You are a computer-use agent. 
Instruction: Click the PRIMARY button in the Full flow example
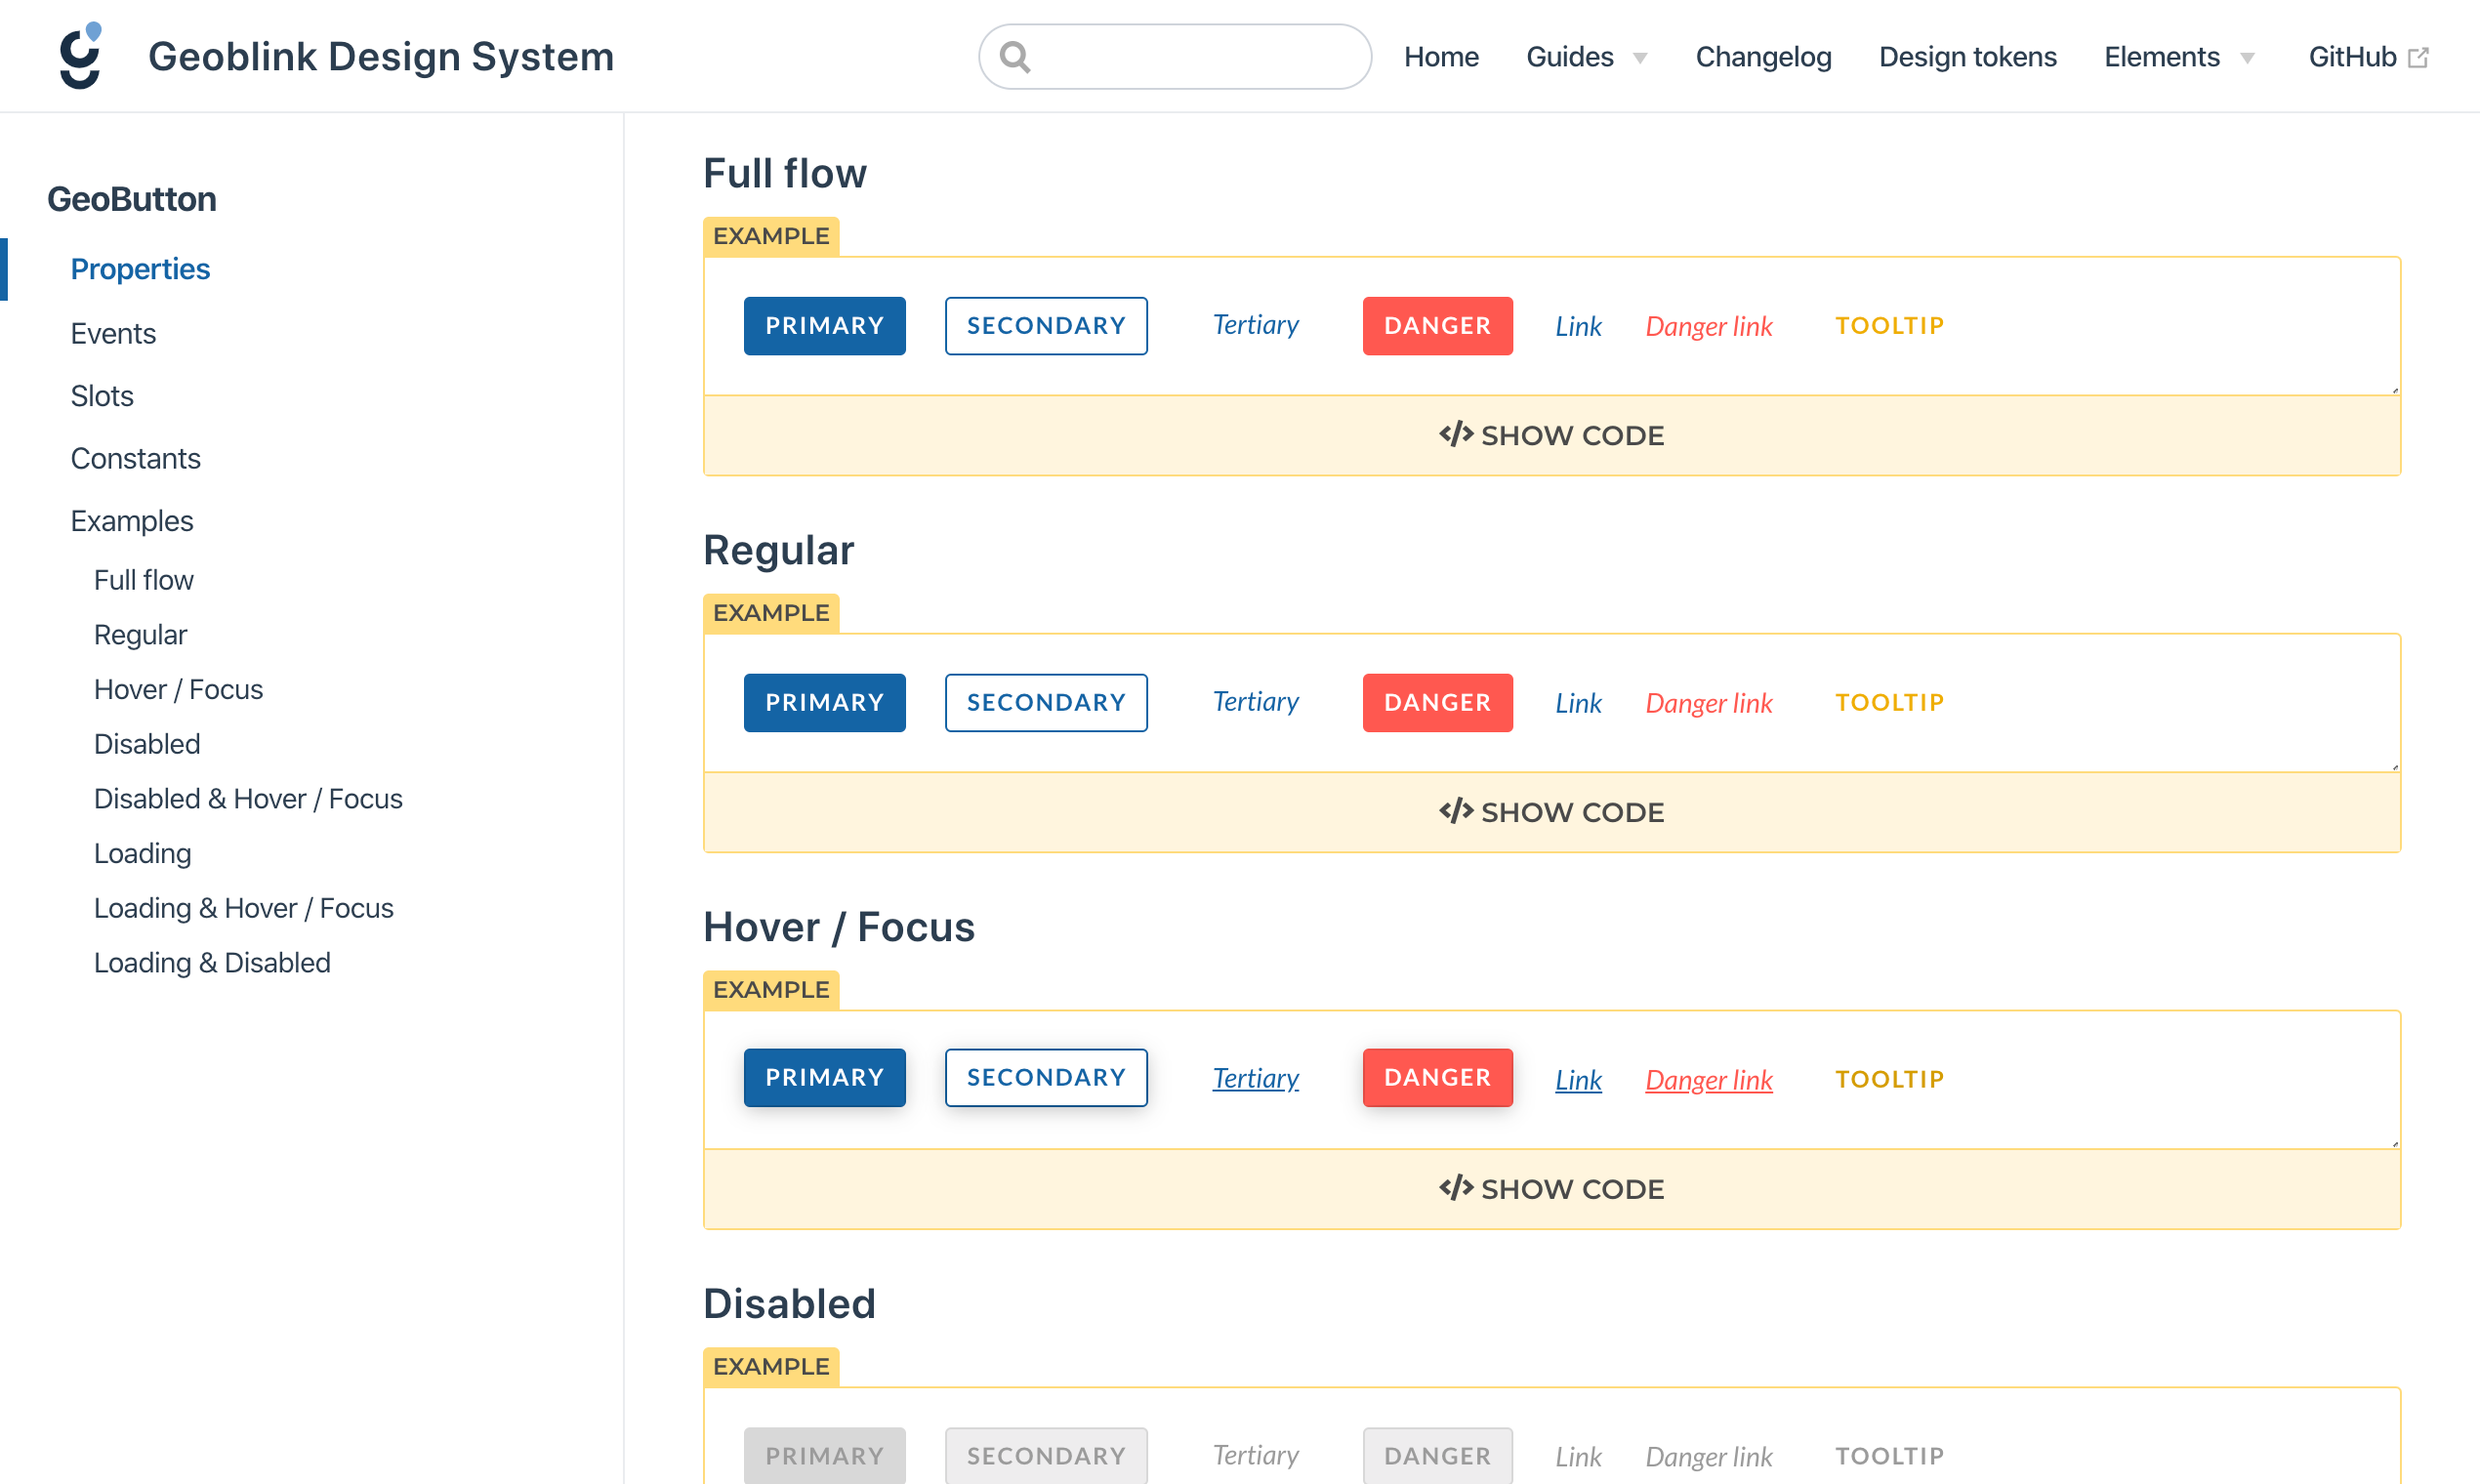(824, 325)
